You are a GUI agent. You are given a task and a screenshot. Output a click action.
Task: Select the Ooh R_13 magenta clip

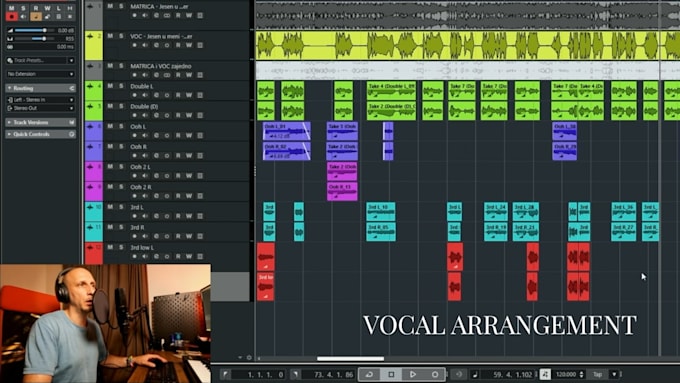342,191
